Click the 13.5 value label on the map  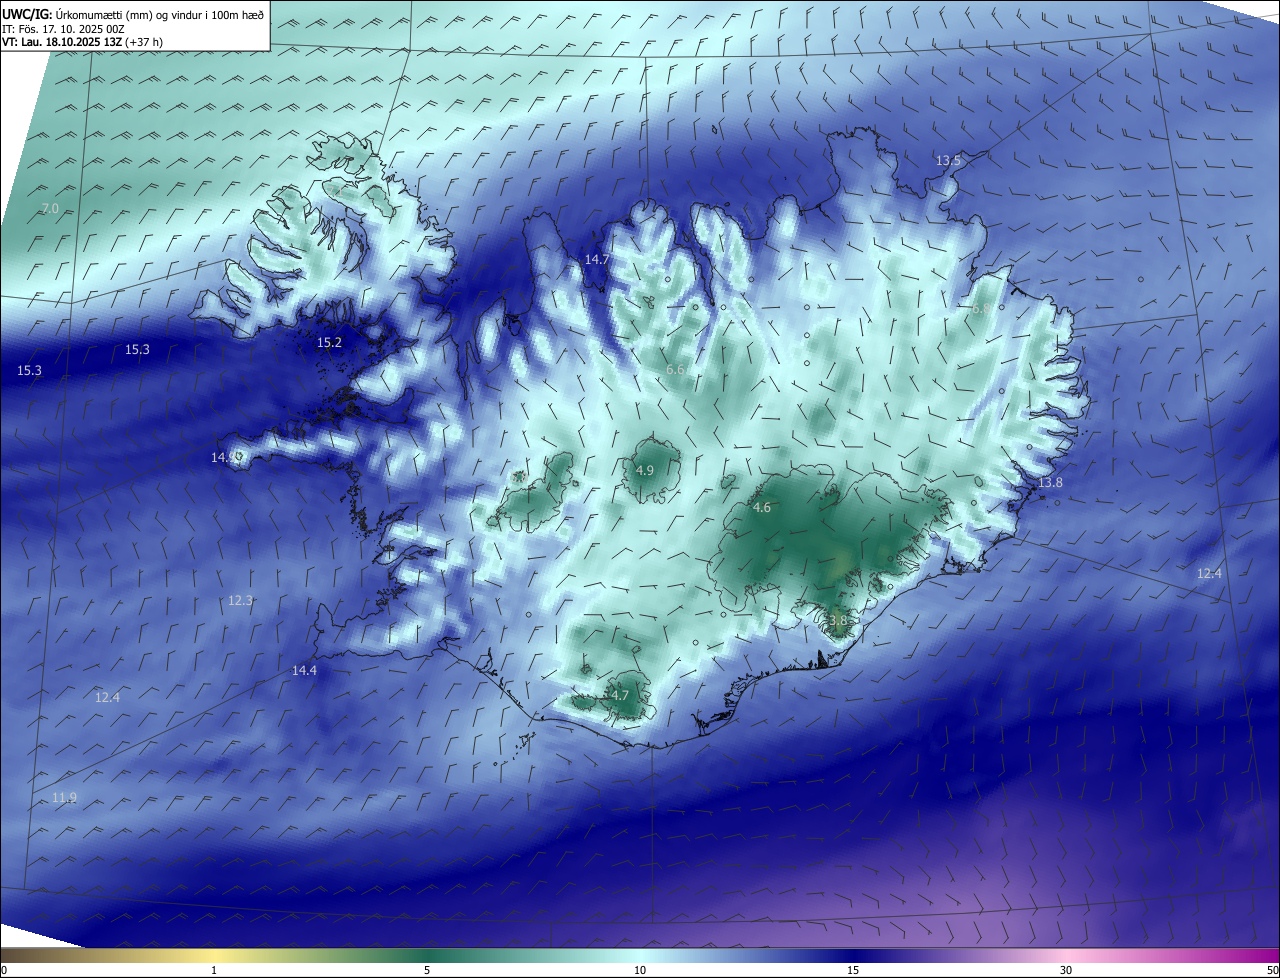tap(948, 160)
